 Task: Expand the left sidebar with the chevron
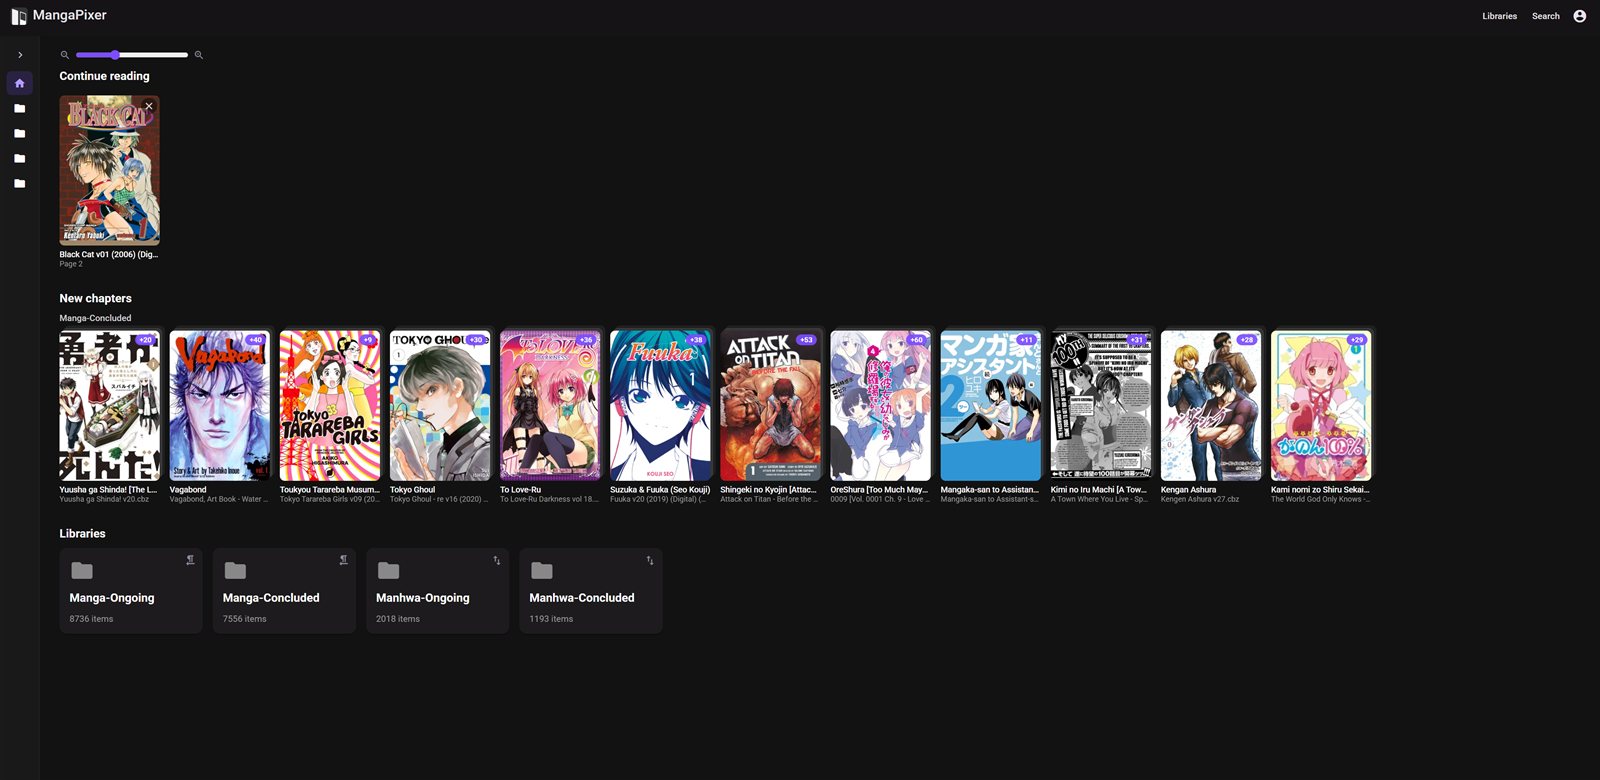point(20,55)
